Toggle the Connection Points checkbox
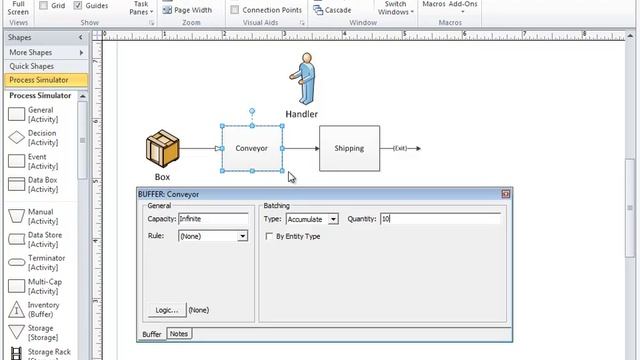The height and width of the screenshot is (360, 640). click(x=235, y=10)
